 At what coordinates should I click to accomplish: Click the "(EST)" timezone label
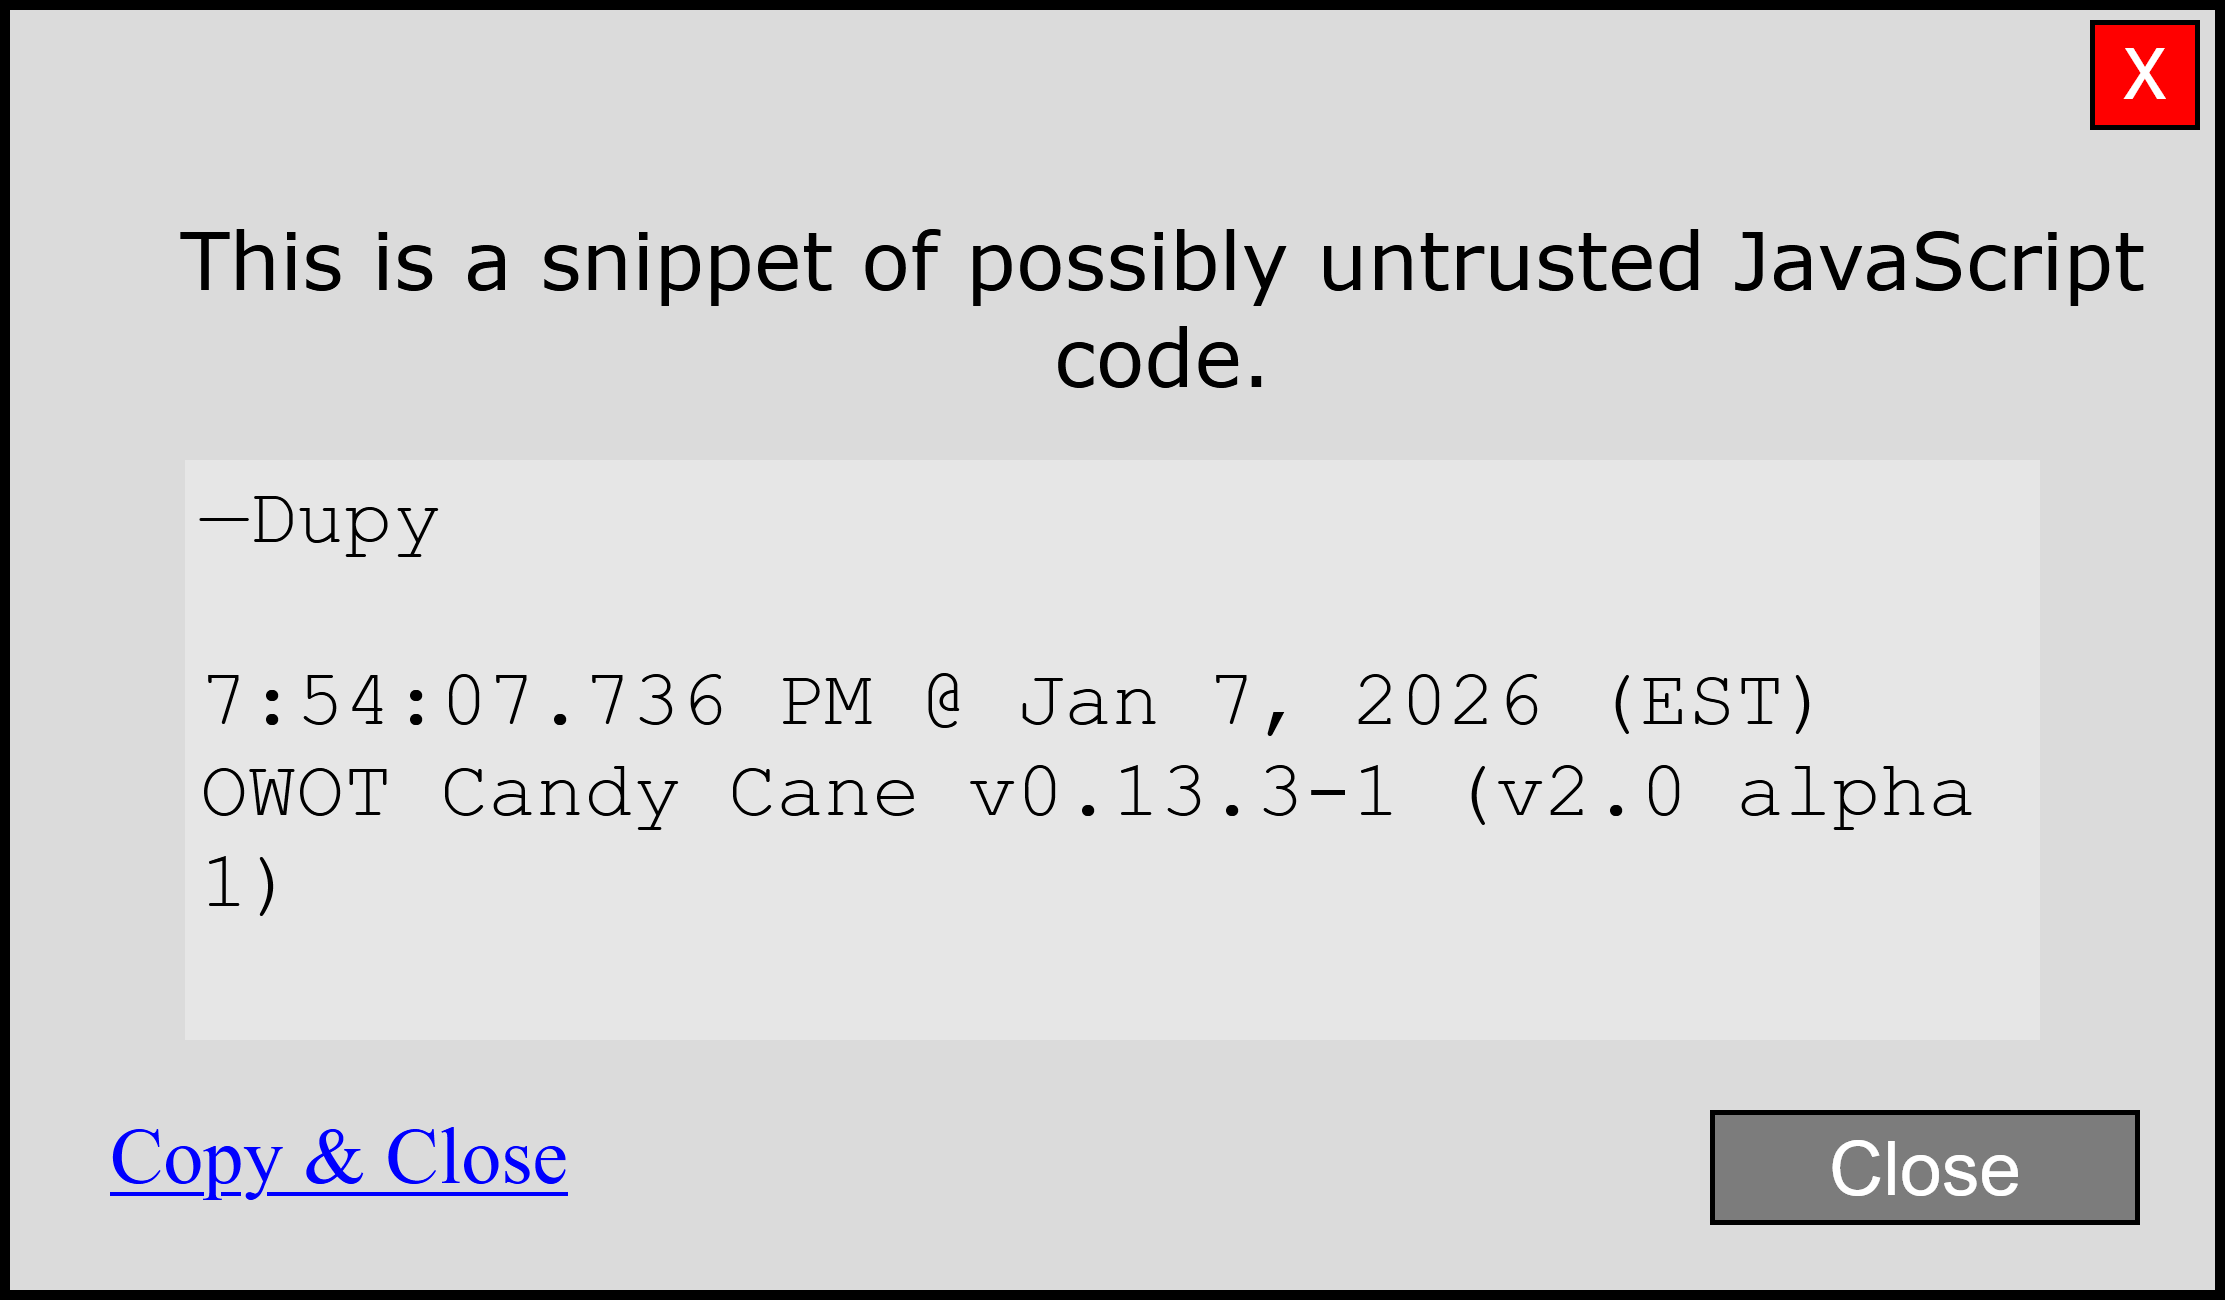(1712, 701)
